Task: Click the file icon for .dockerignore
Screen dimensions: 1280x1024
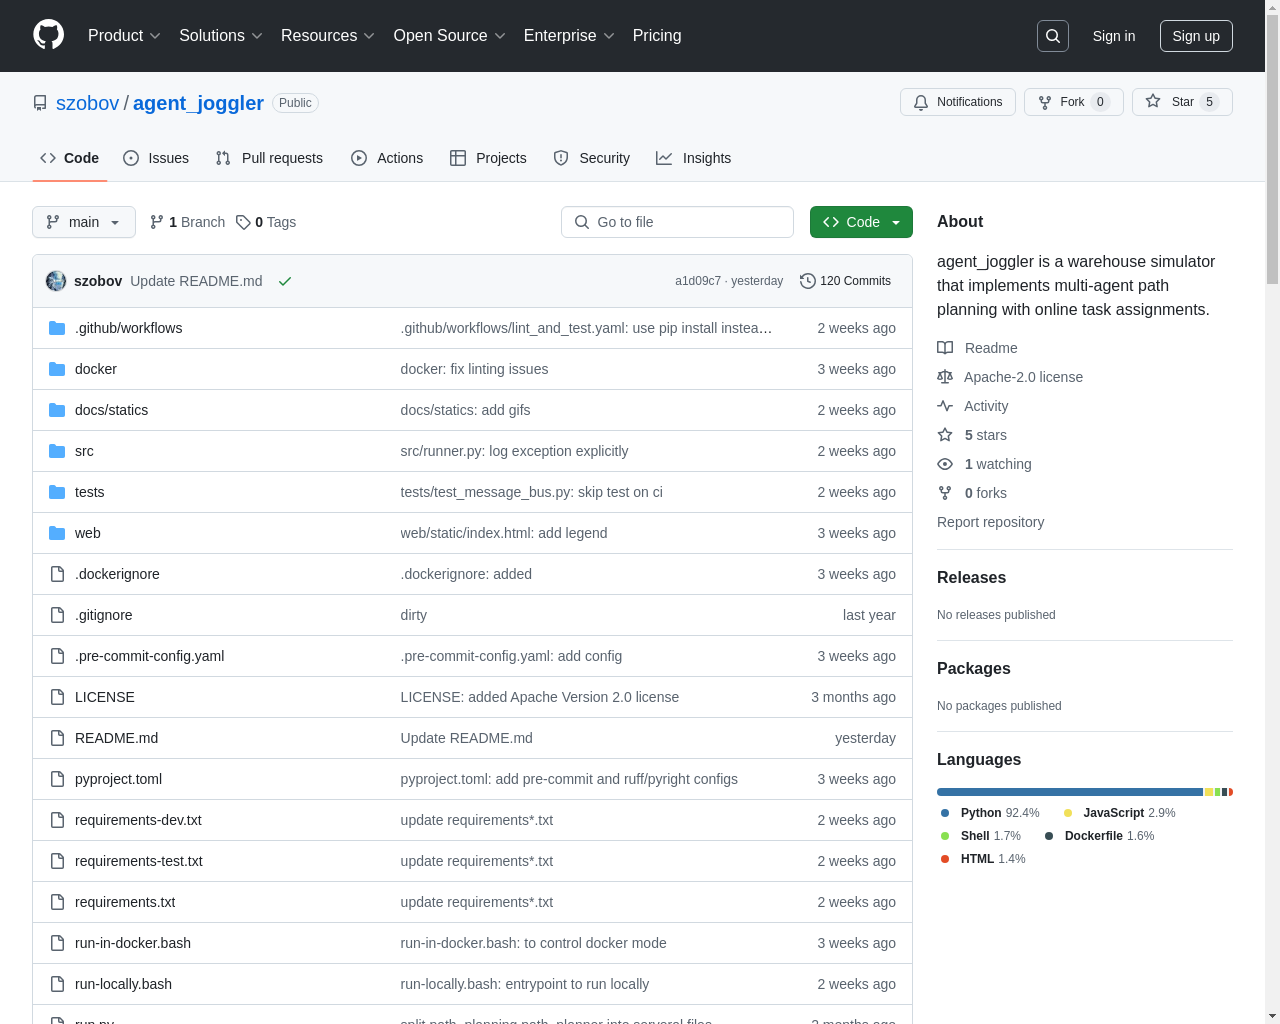Action: (57, 574)
